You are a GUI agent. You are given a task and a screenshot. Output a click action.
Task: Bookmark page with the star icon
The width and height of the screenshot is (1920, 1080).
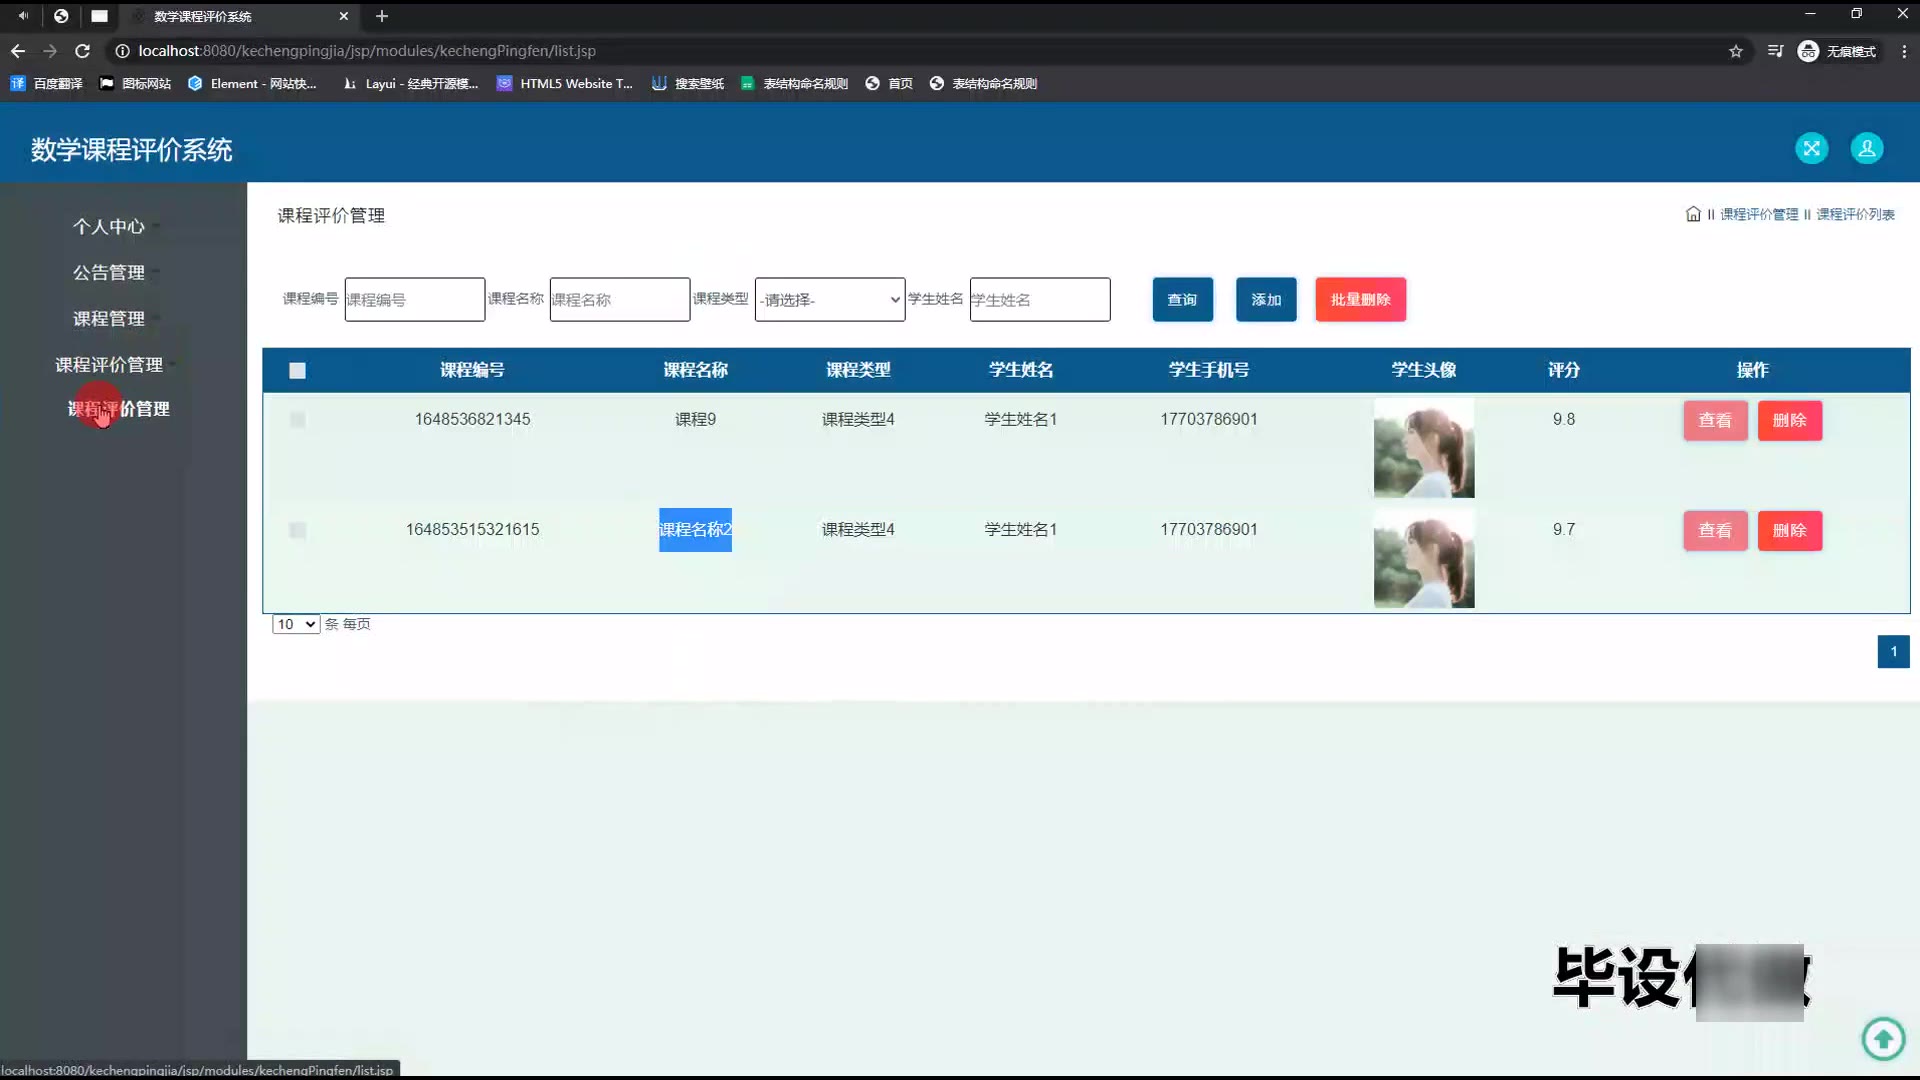coord(1736,51)
